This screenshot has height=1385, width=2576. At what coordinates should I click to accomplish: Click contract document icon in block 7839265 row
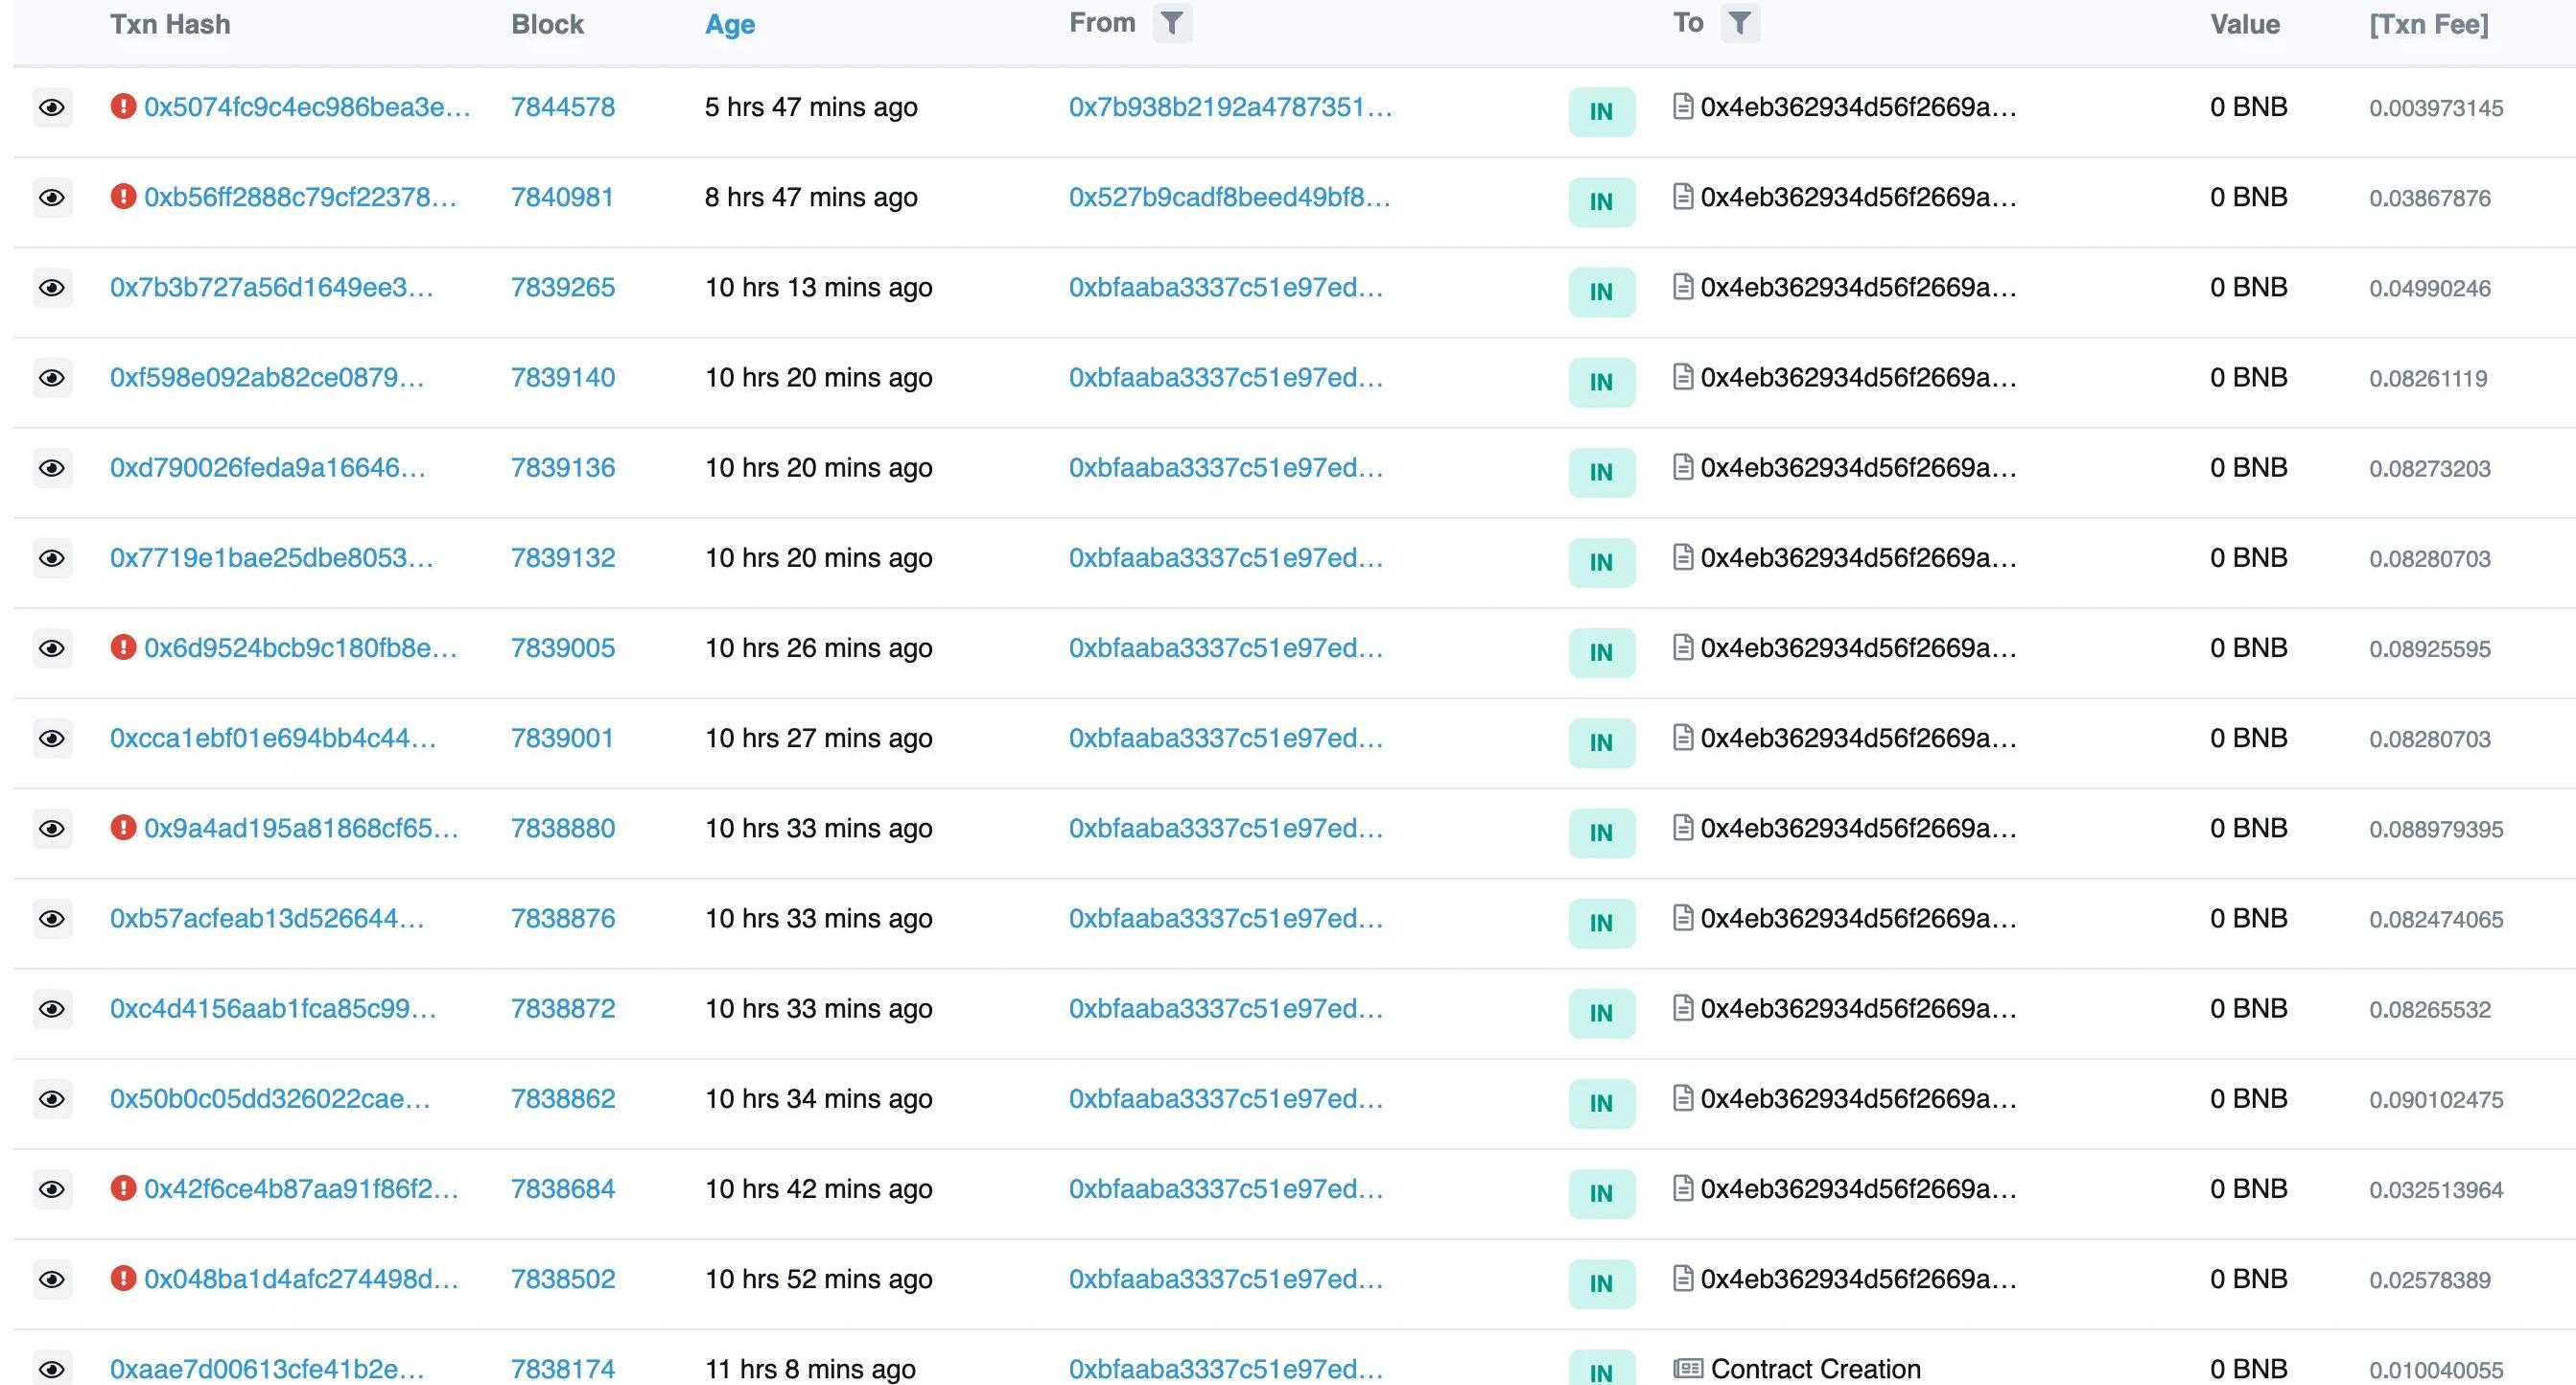pyautogui.click(x=1683, y=287)
